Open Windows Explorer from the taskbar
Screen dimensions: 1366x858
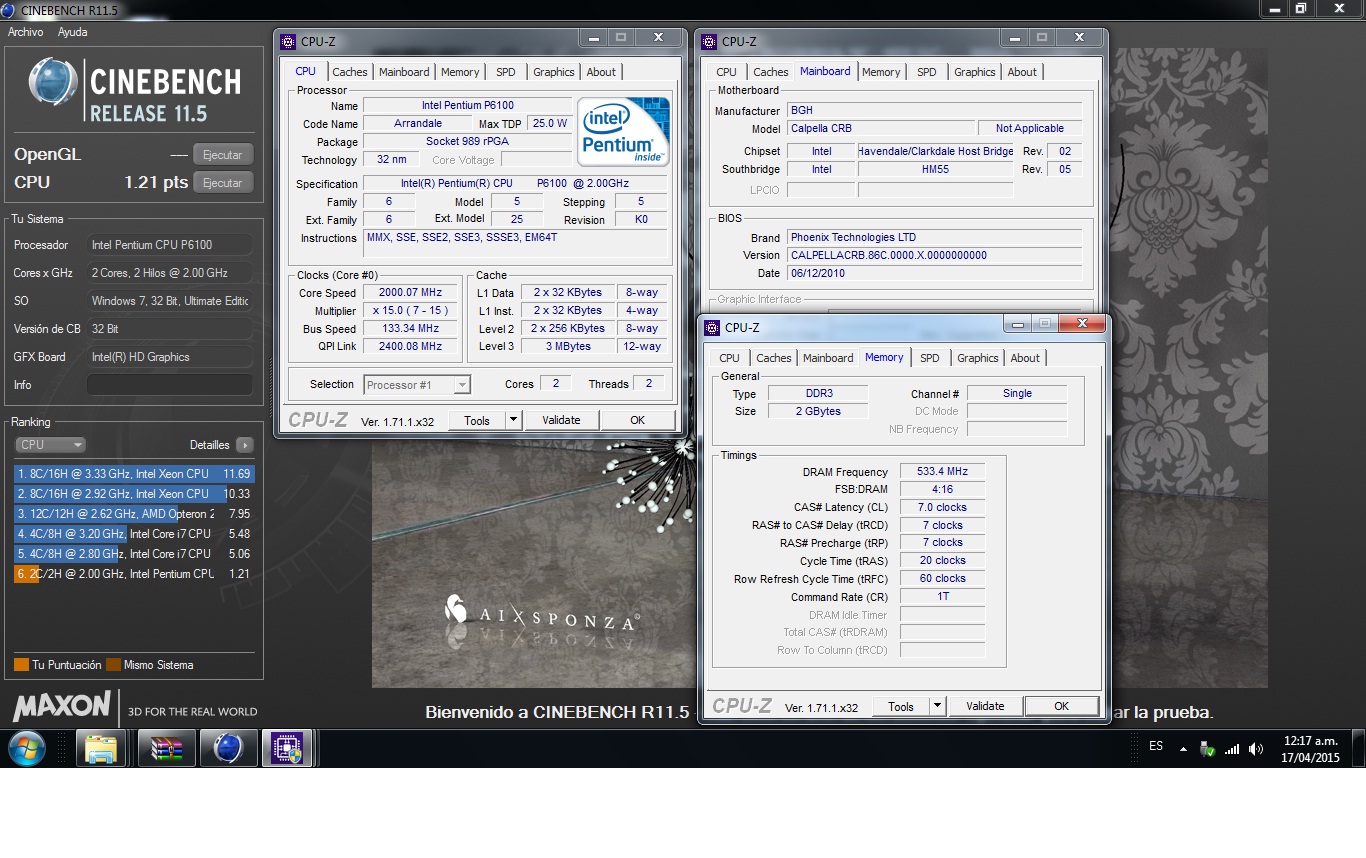[x=101, y=748]
